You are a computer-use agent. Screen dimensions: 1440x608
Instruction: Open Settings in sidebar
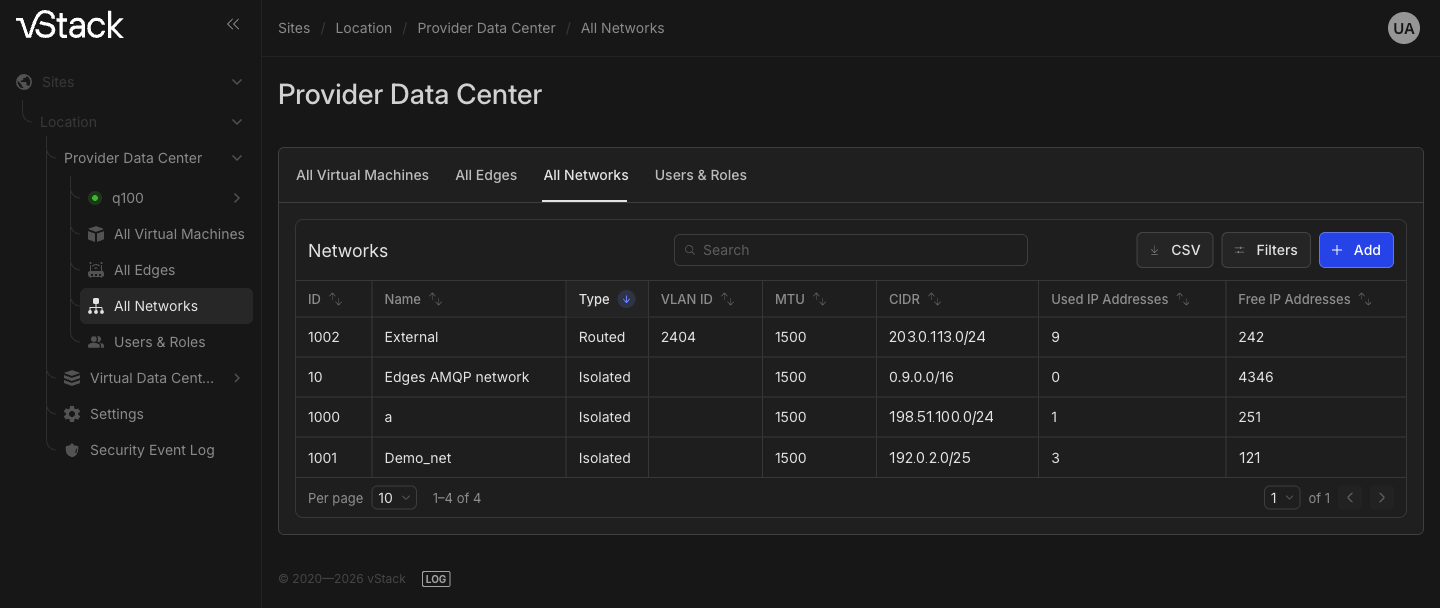[117, 414]
